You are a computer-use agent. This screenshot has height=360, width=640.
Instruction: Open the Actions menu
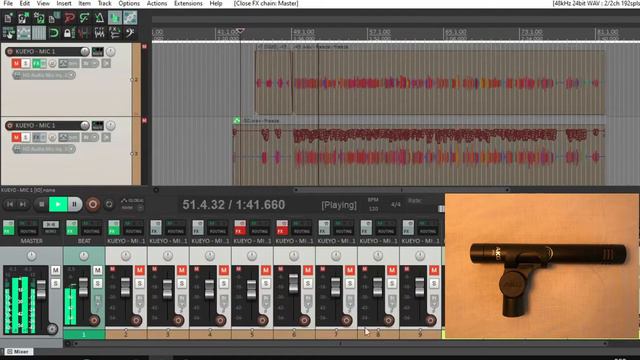pyautogui.click(x=157, y=4)
